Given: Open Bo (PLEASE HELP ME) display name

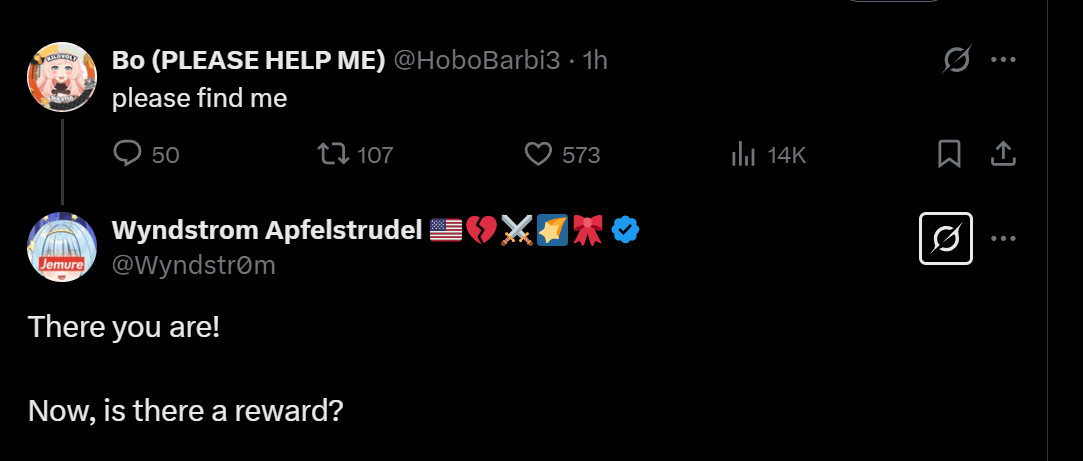Looking at the screenshot, I should (248, 60).
